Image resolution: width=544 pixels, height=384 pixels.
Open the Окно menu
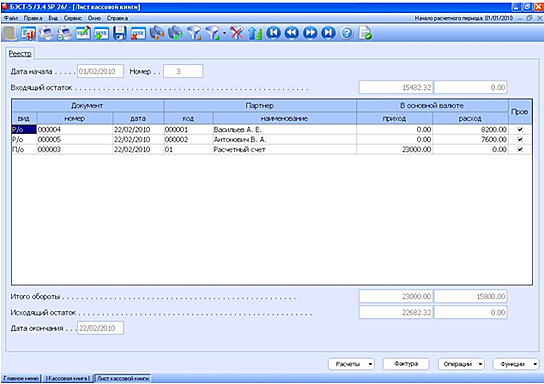pyautogui.click(x=94, y=18)
